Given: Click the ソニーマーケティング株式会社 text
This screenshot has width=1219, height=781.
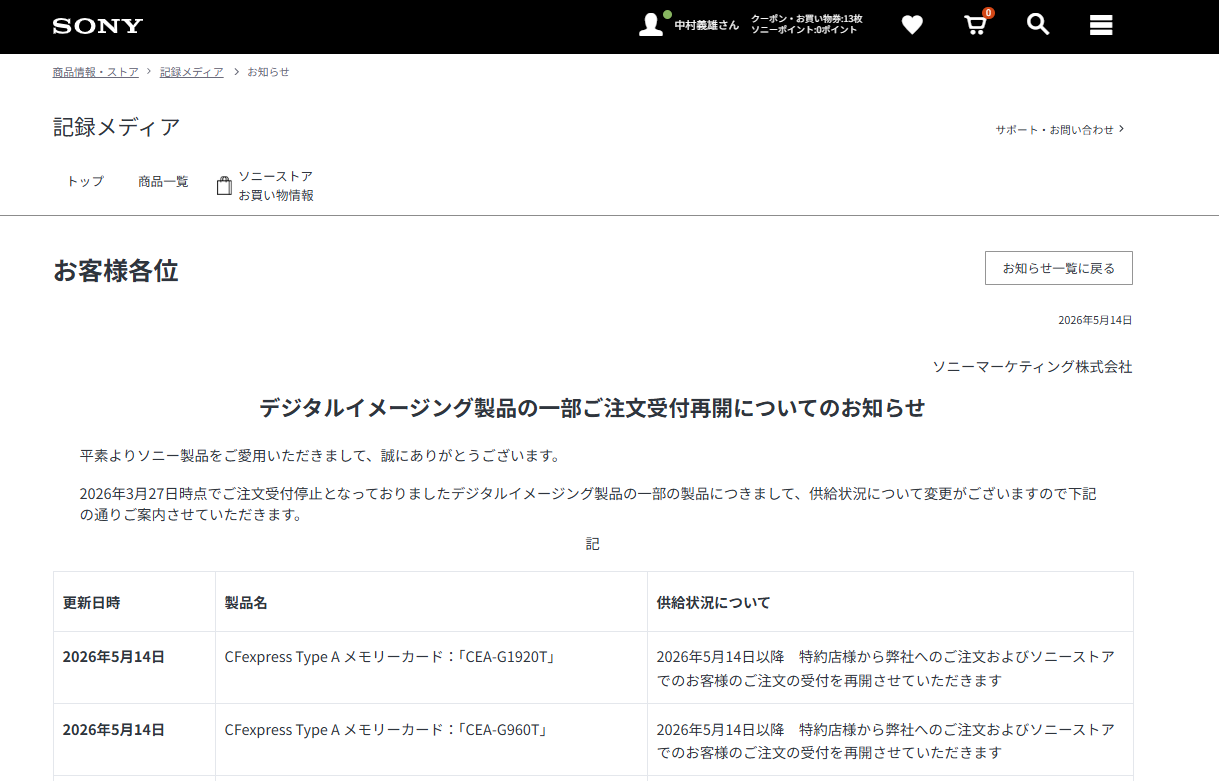Looking at the screenshot, I should pyautogui.click(x=1033, y=367).
